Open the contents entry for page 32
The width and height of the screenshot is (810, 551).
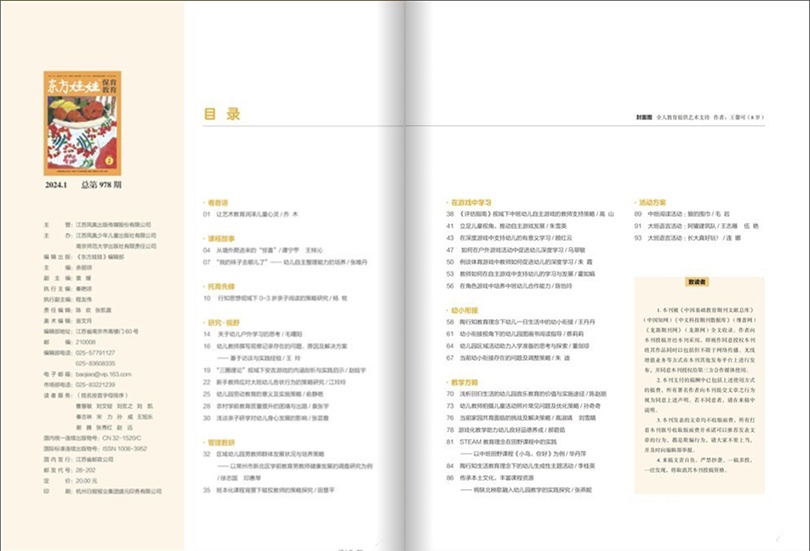tap(288, 466)
